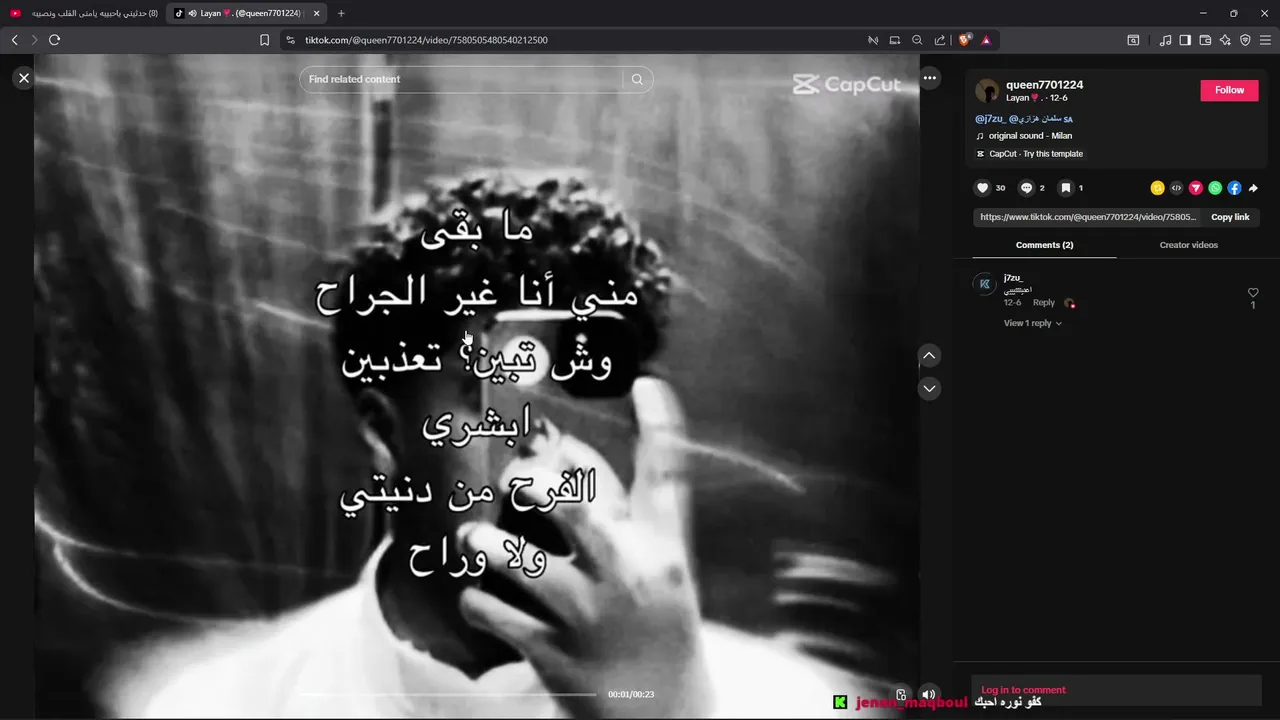1280x720 pixels.
Task: Send to friends via red paper plane icon
Action: coord(1195,188)
